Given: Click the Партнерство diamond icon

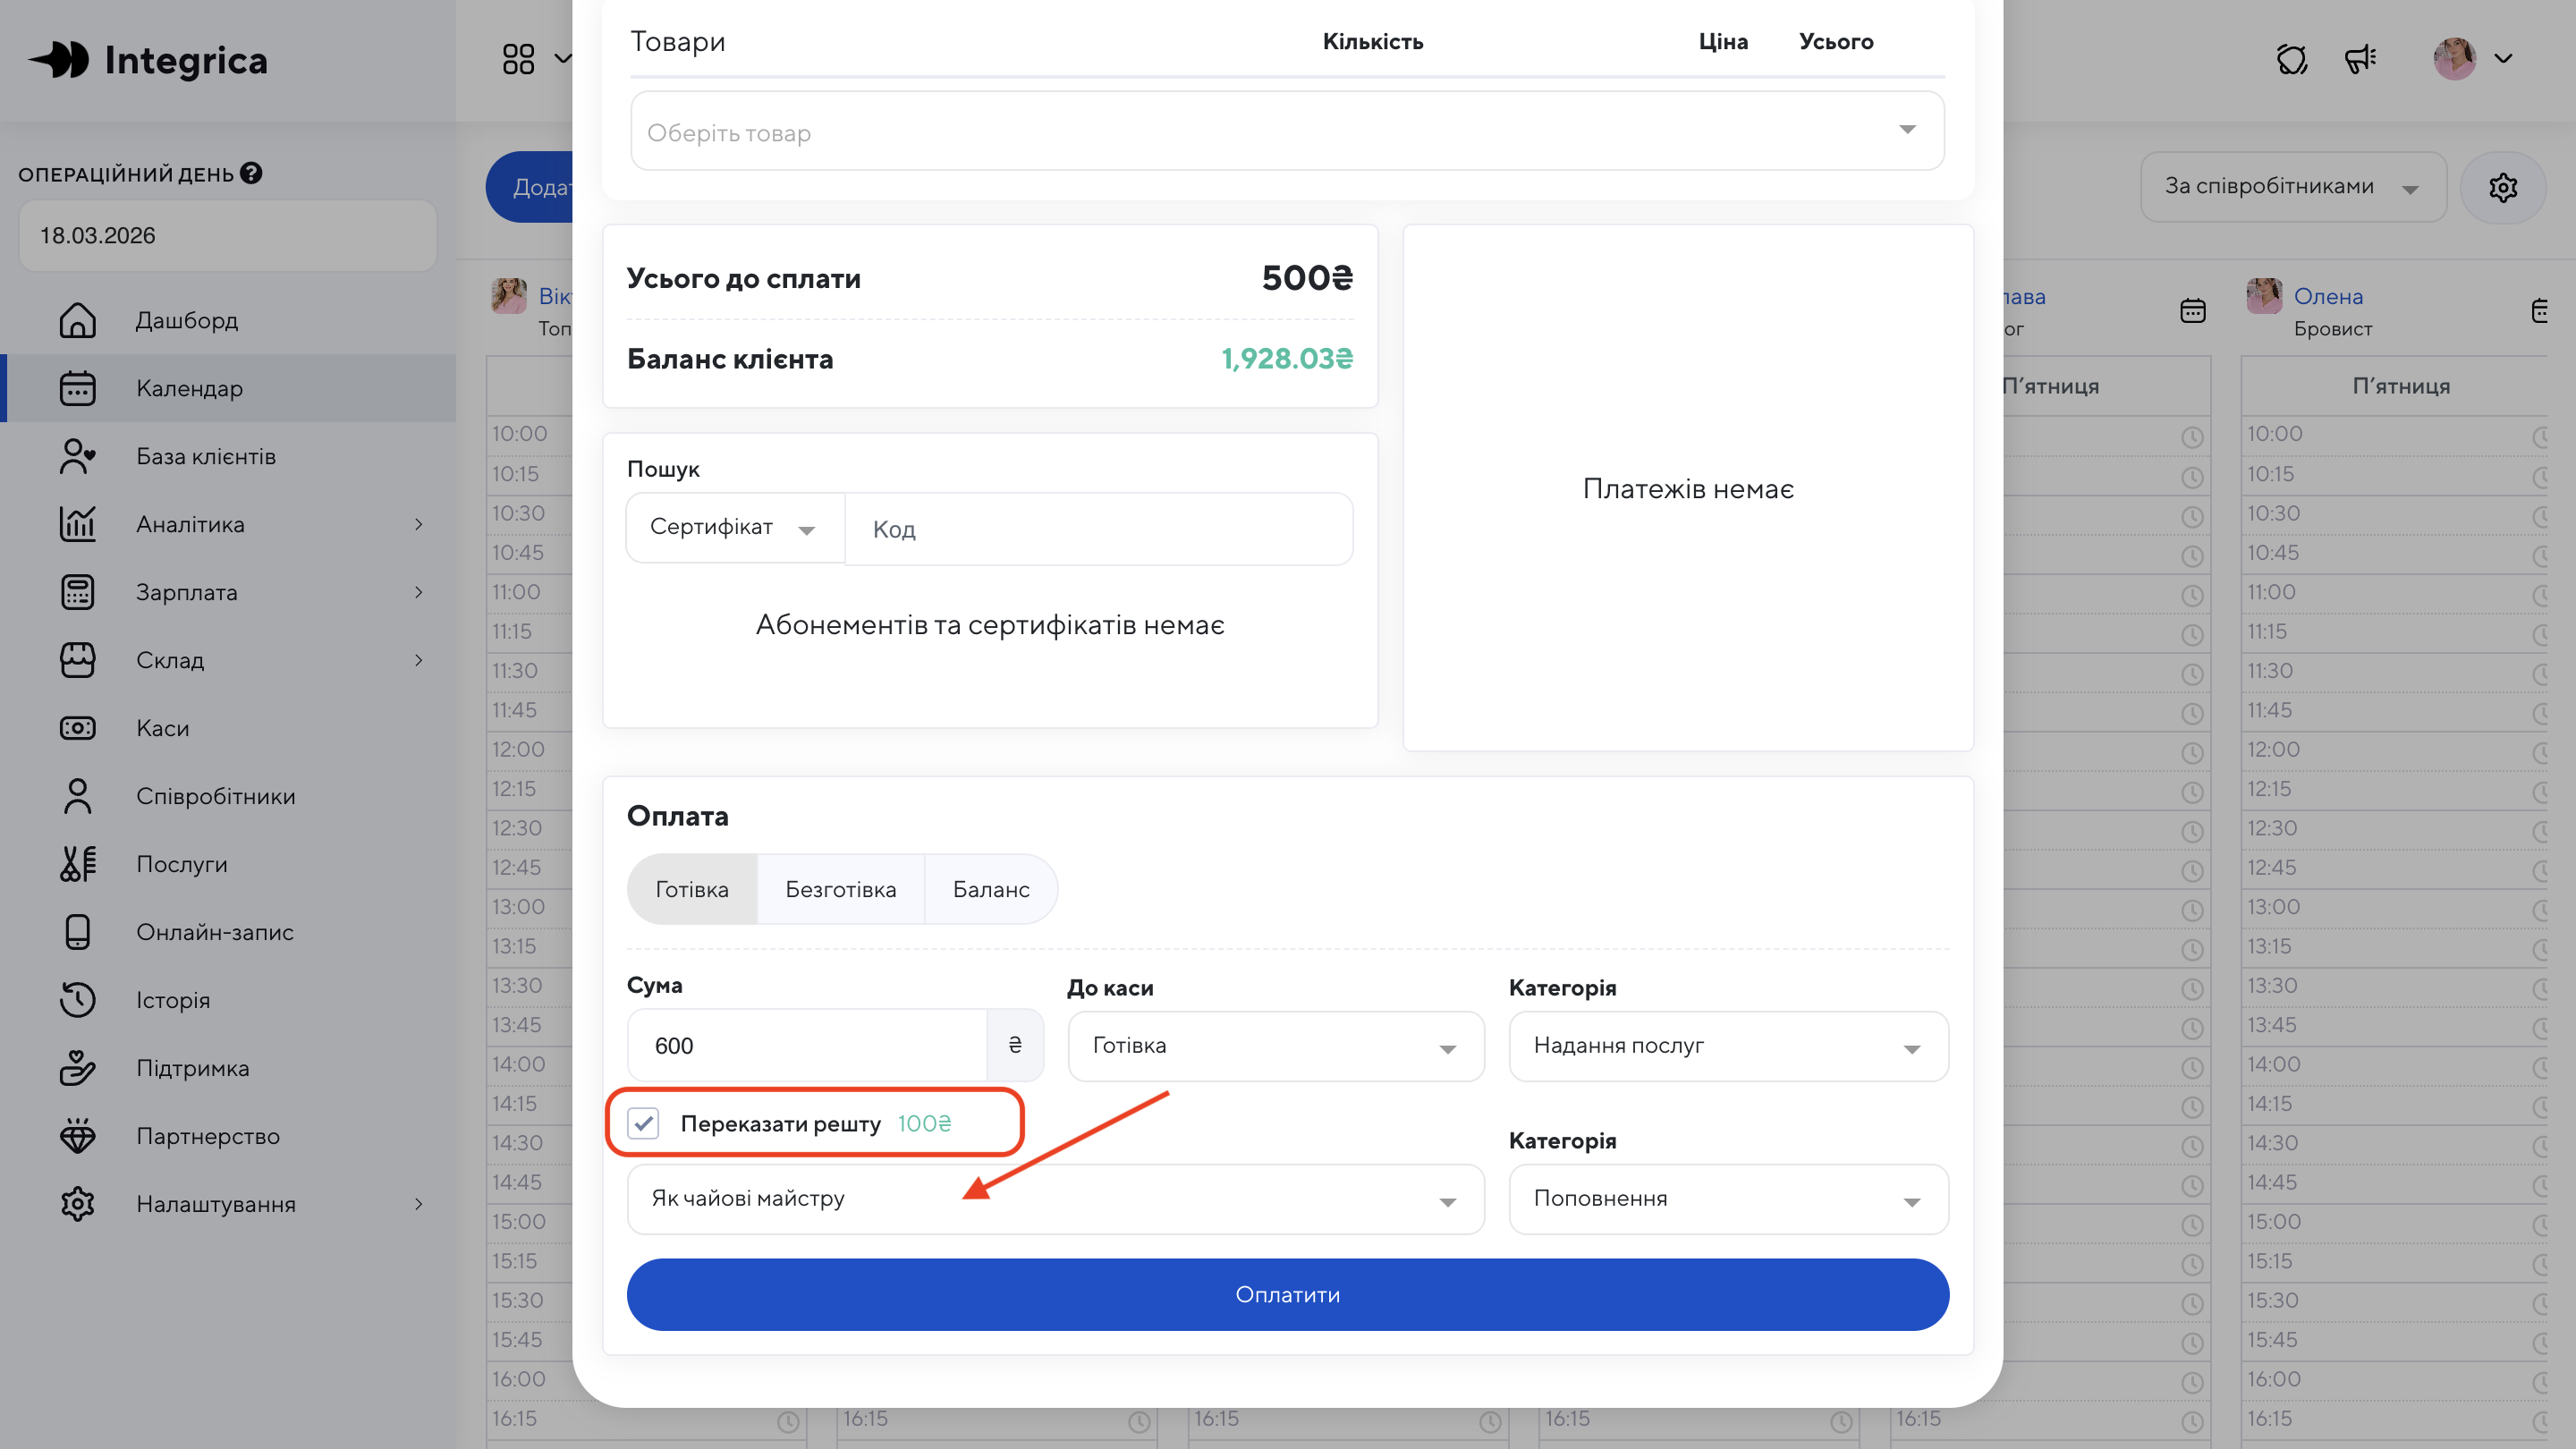Looking at the screenshot, I should 77,1136.
